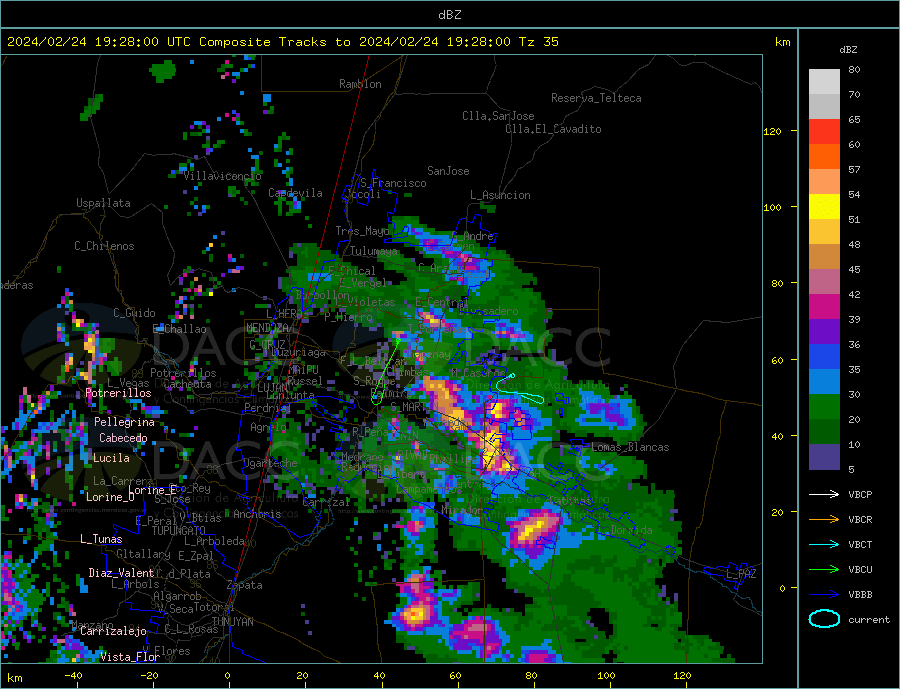Click the dBZ title at top center
The width and height of the screenshot is (900, 689).
pyautogui.click(x=449, y=15)
